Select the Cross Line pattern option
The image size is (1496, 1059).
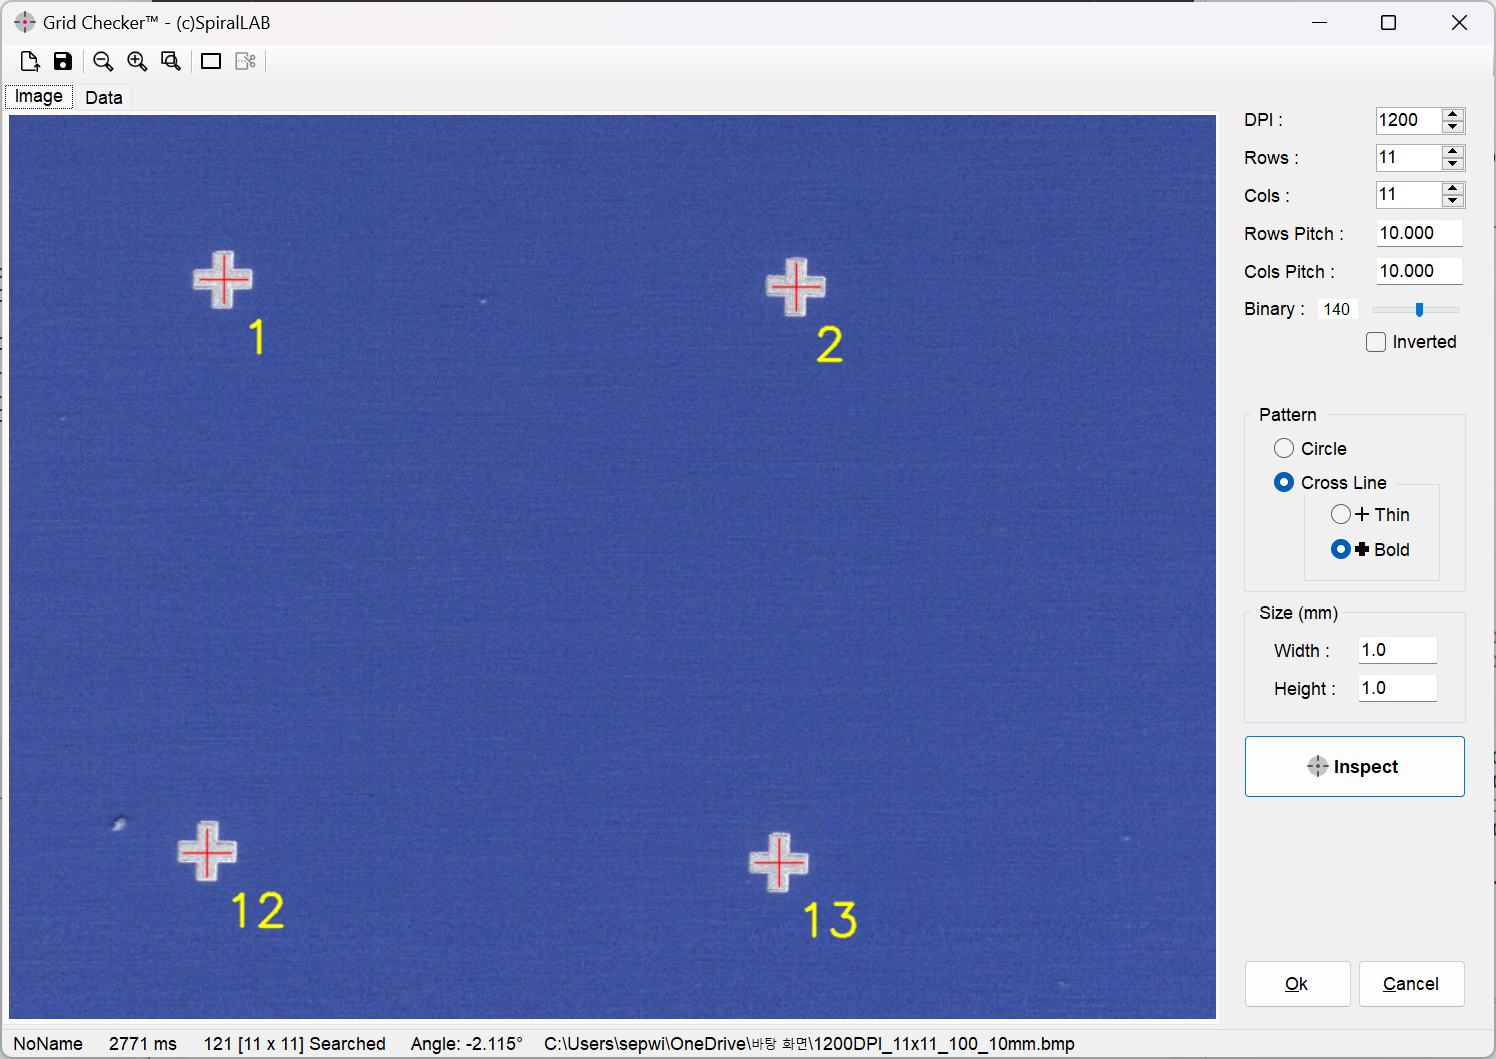click(x=1284, y=482)
